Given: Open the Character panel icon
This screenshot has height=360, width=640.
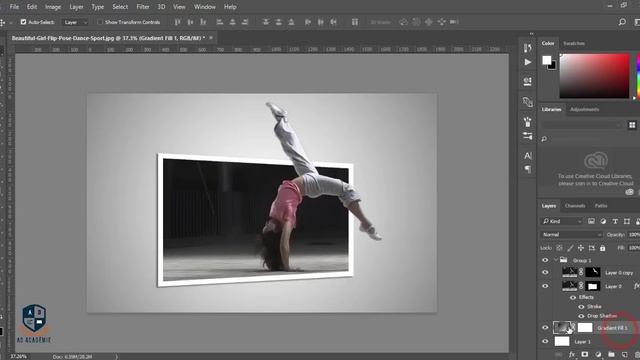Looking at the screenshot, I should coord(527,156).
